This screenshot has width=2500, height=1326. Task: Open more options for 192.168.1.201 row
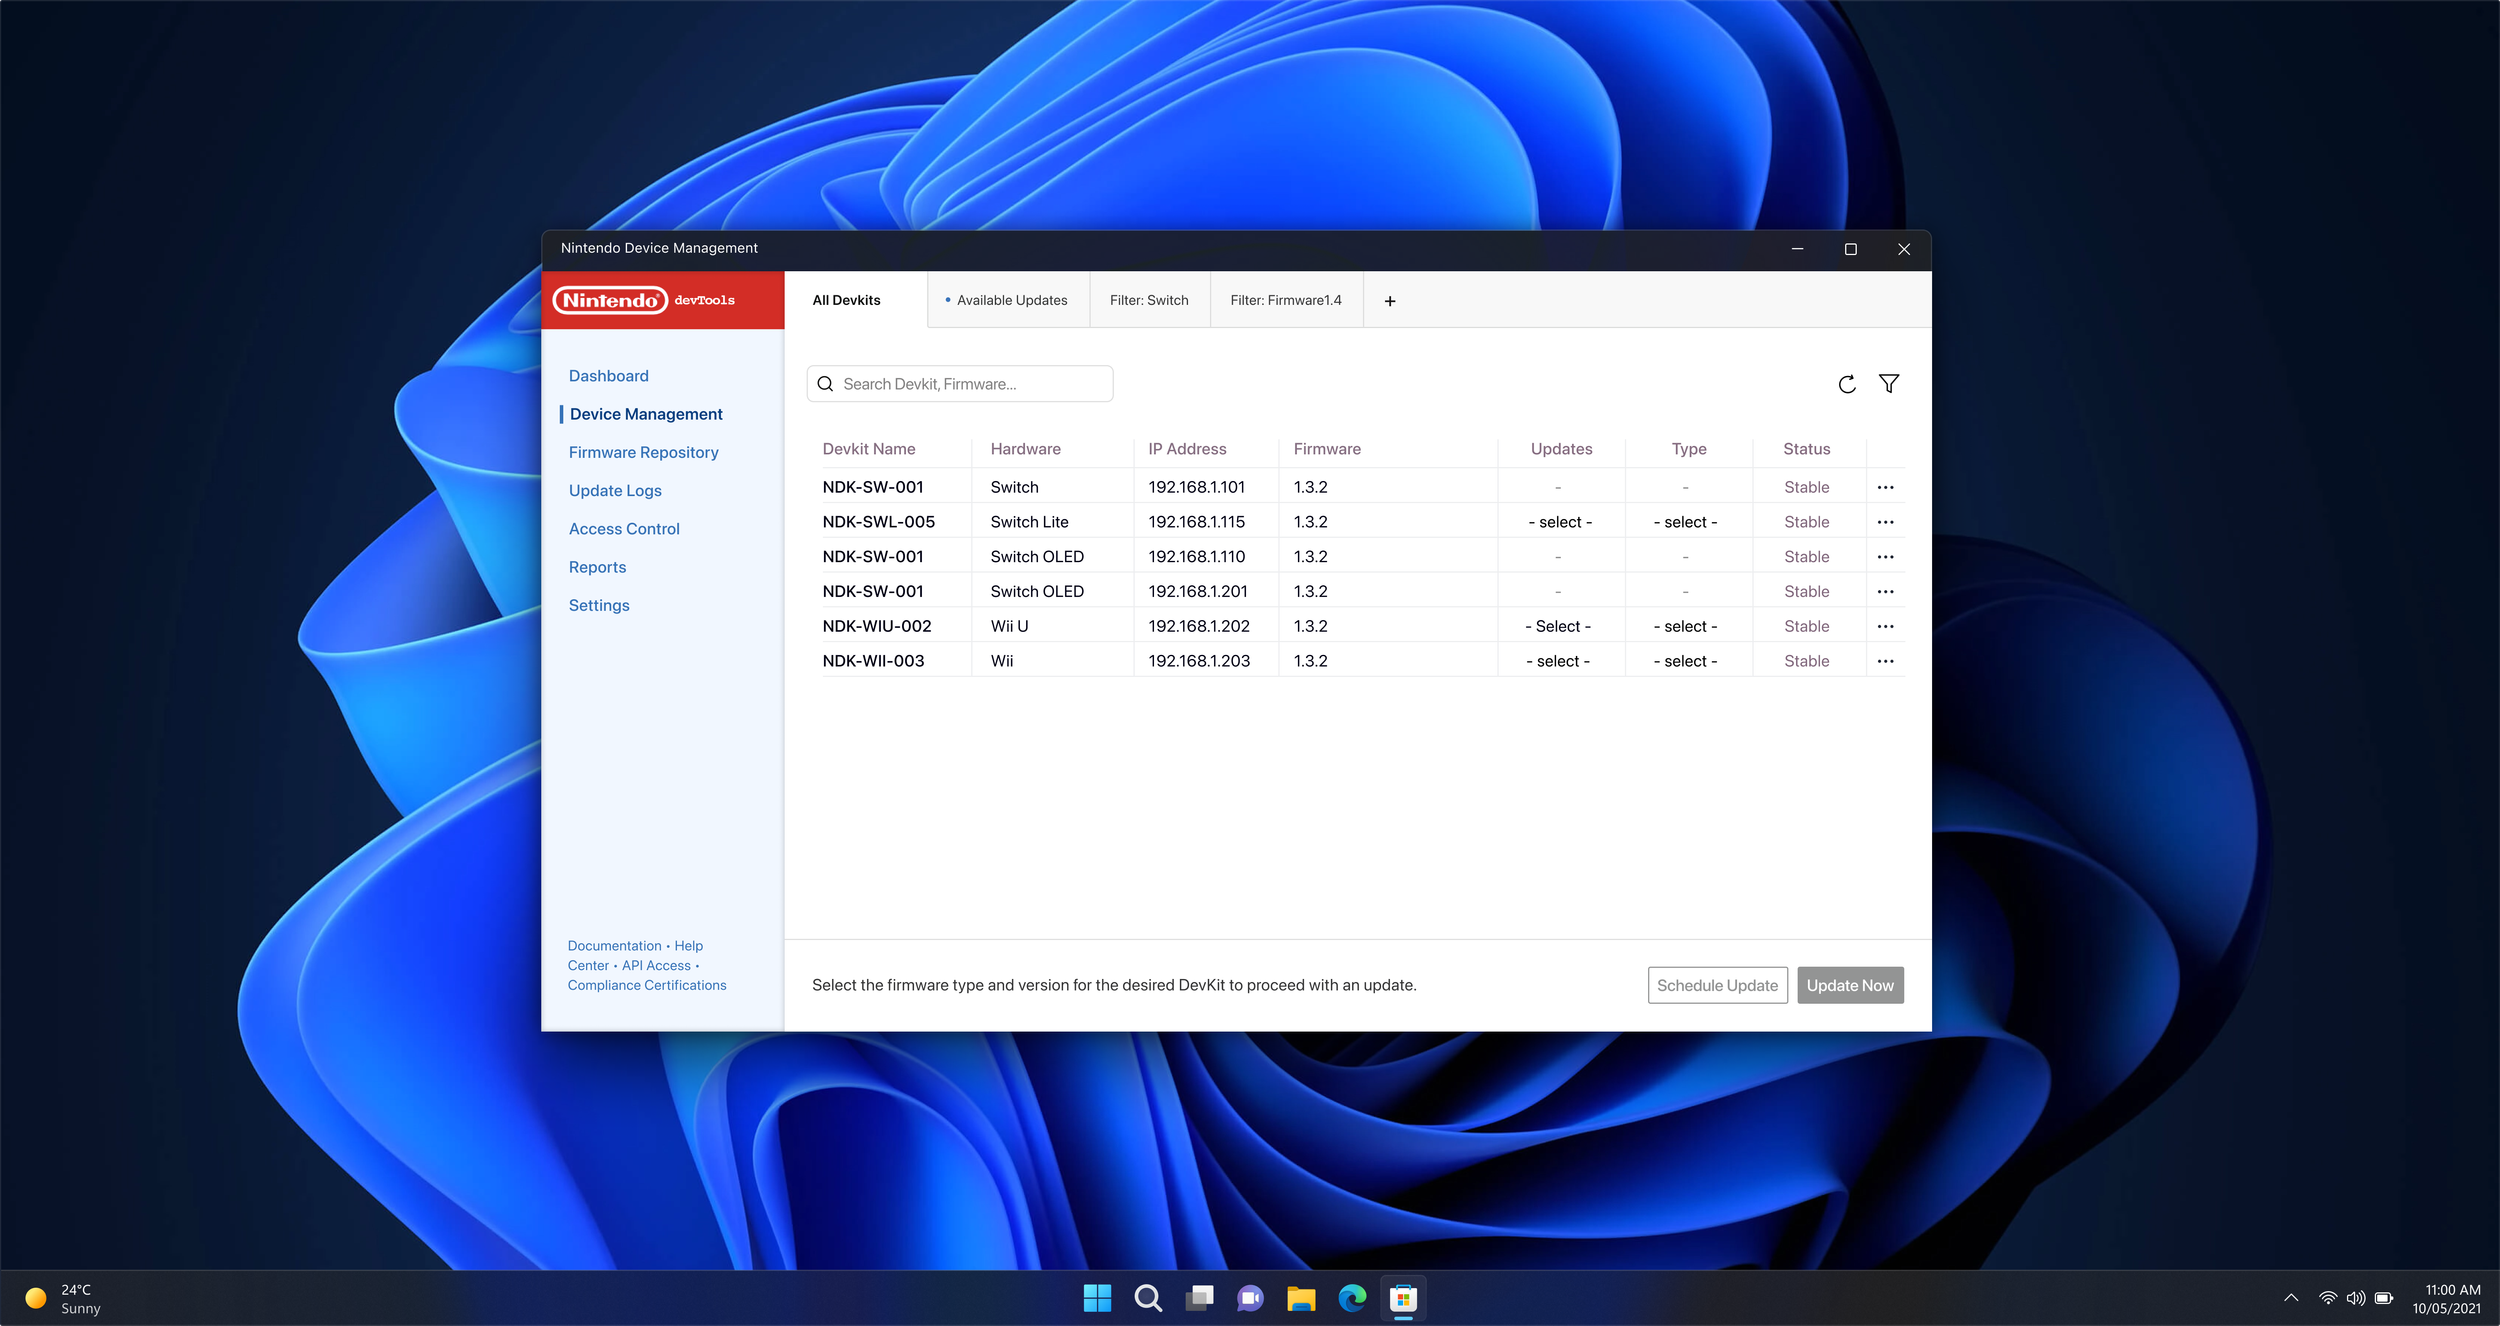(1885, 592)
